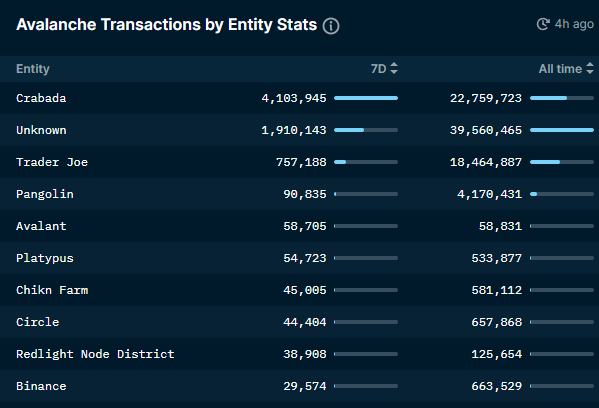This screenshot has height=408, width=599.
Task: Click the Unknown 7D progress bar
Action: [366, 130]
